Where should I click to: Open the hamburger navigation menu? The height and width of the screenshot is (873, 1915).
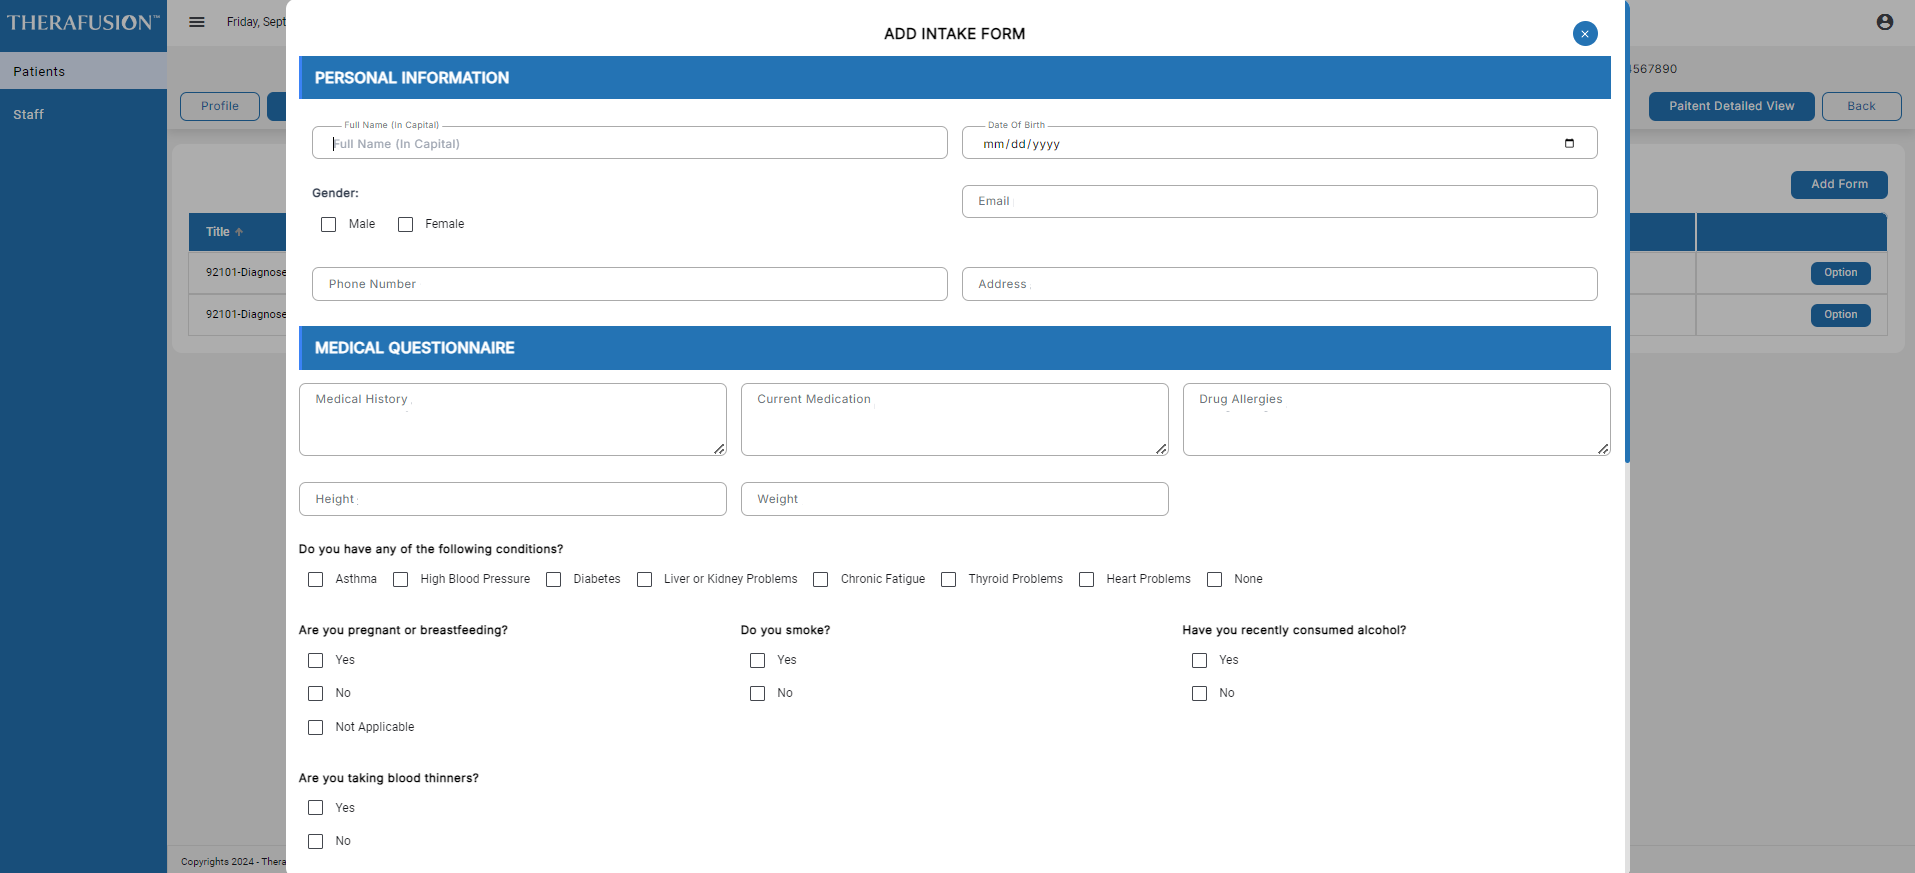click(197, 22)
